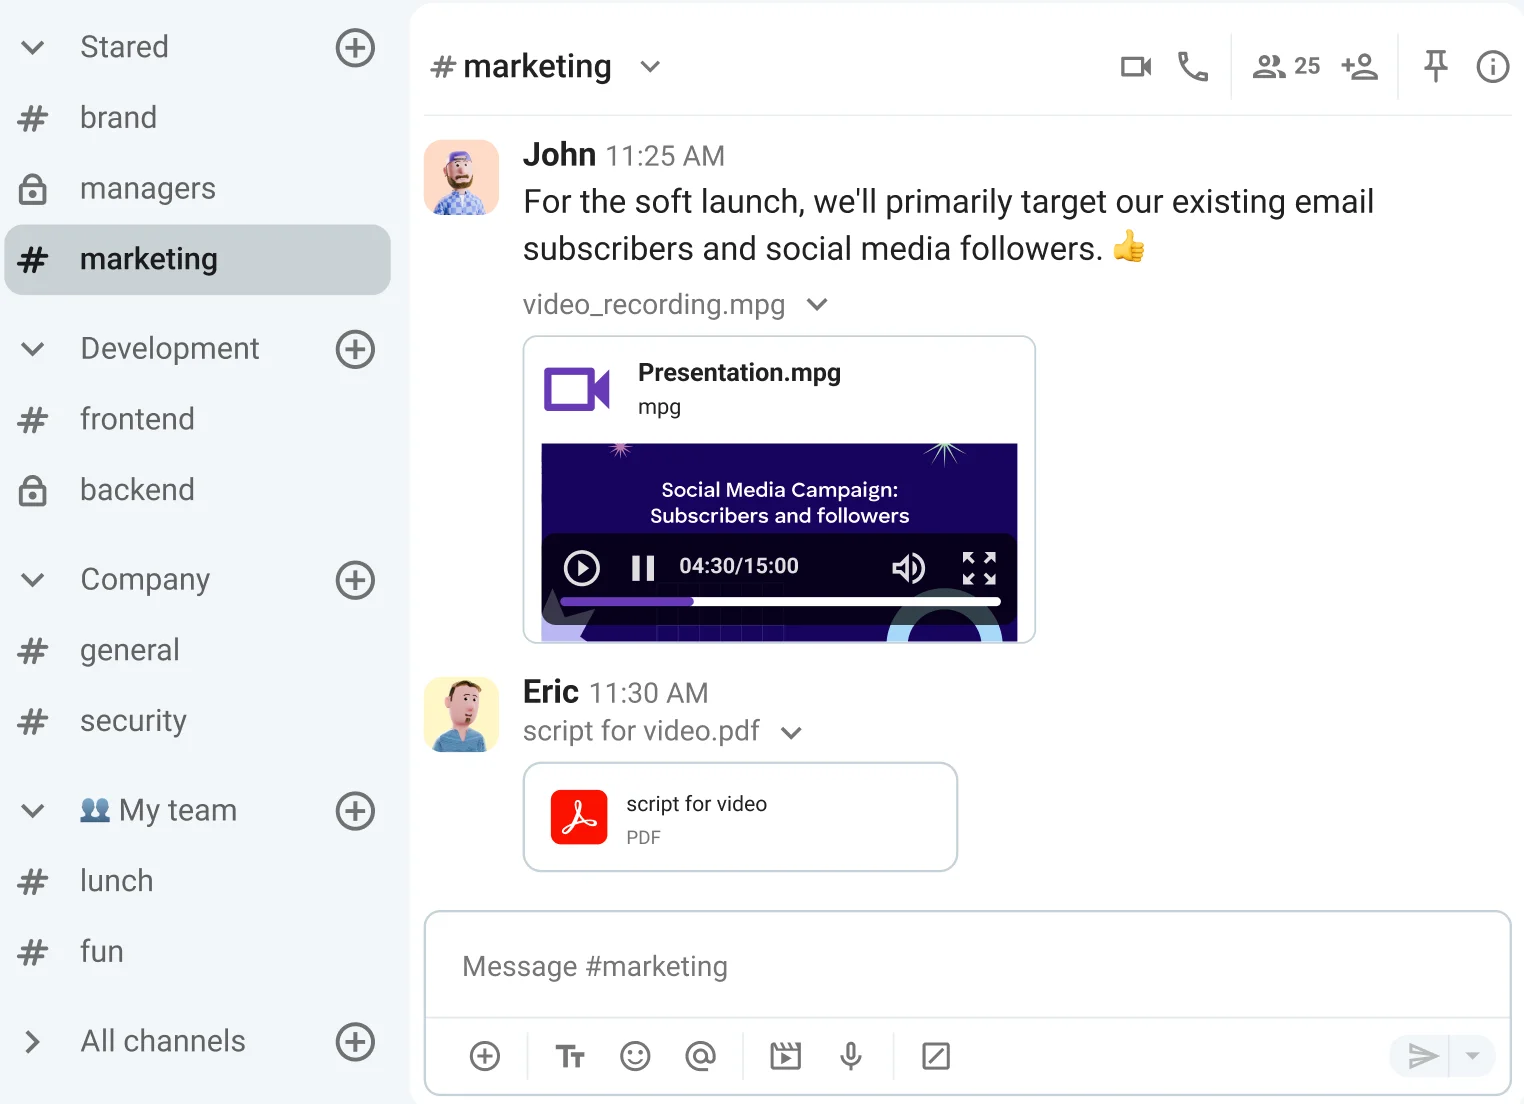Start an audio call with the phone icon
1524x1104 pixels.
pos(1192,66)
